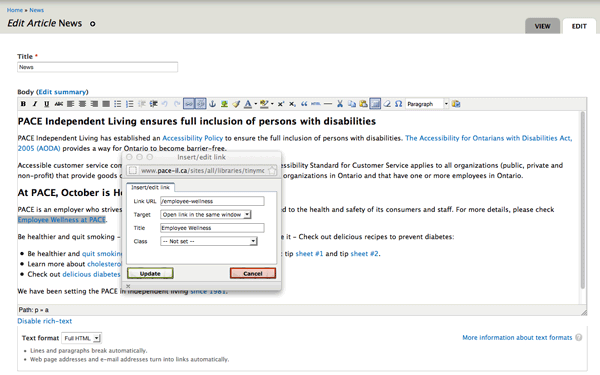Click the Employee Wellness at PACE link
Viewport: 600px width, 375px height.
click(x=62, y=219)
